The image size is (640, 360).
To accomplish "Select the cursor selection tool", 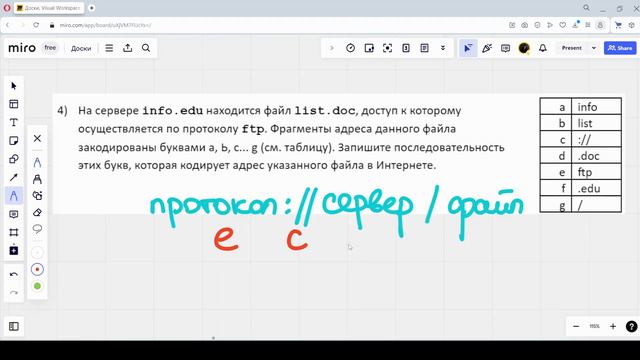I will click(14, 86).
